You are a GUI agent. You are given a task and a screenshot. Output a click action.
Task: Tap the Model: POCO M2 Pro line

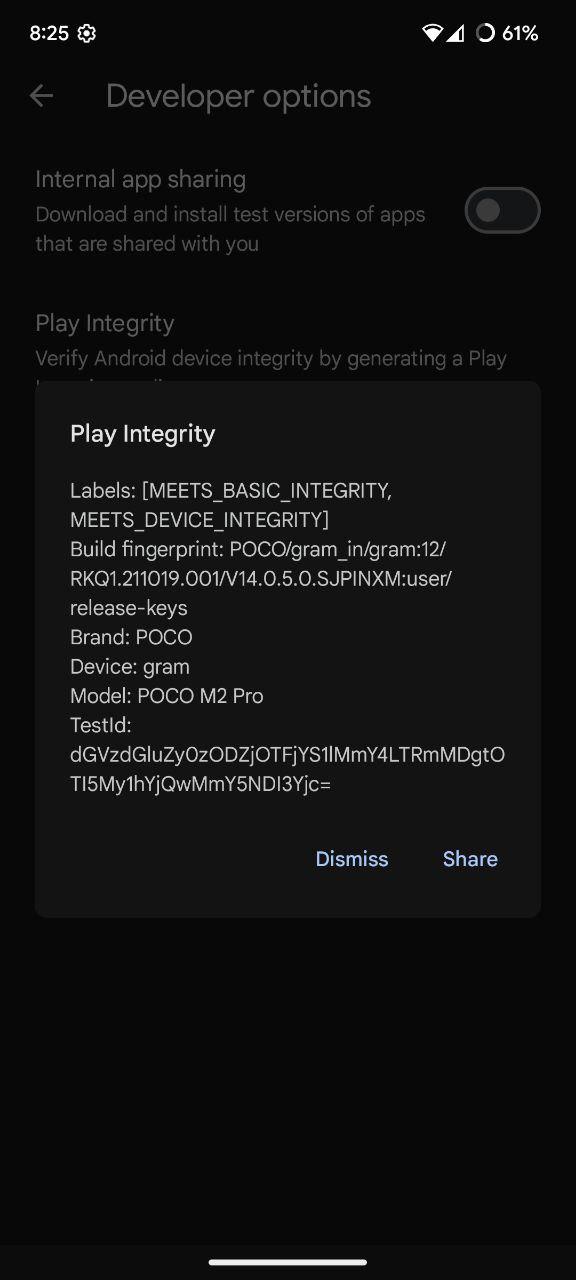pos(167,696)
